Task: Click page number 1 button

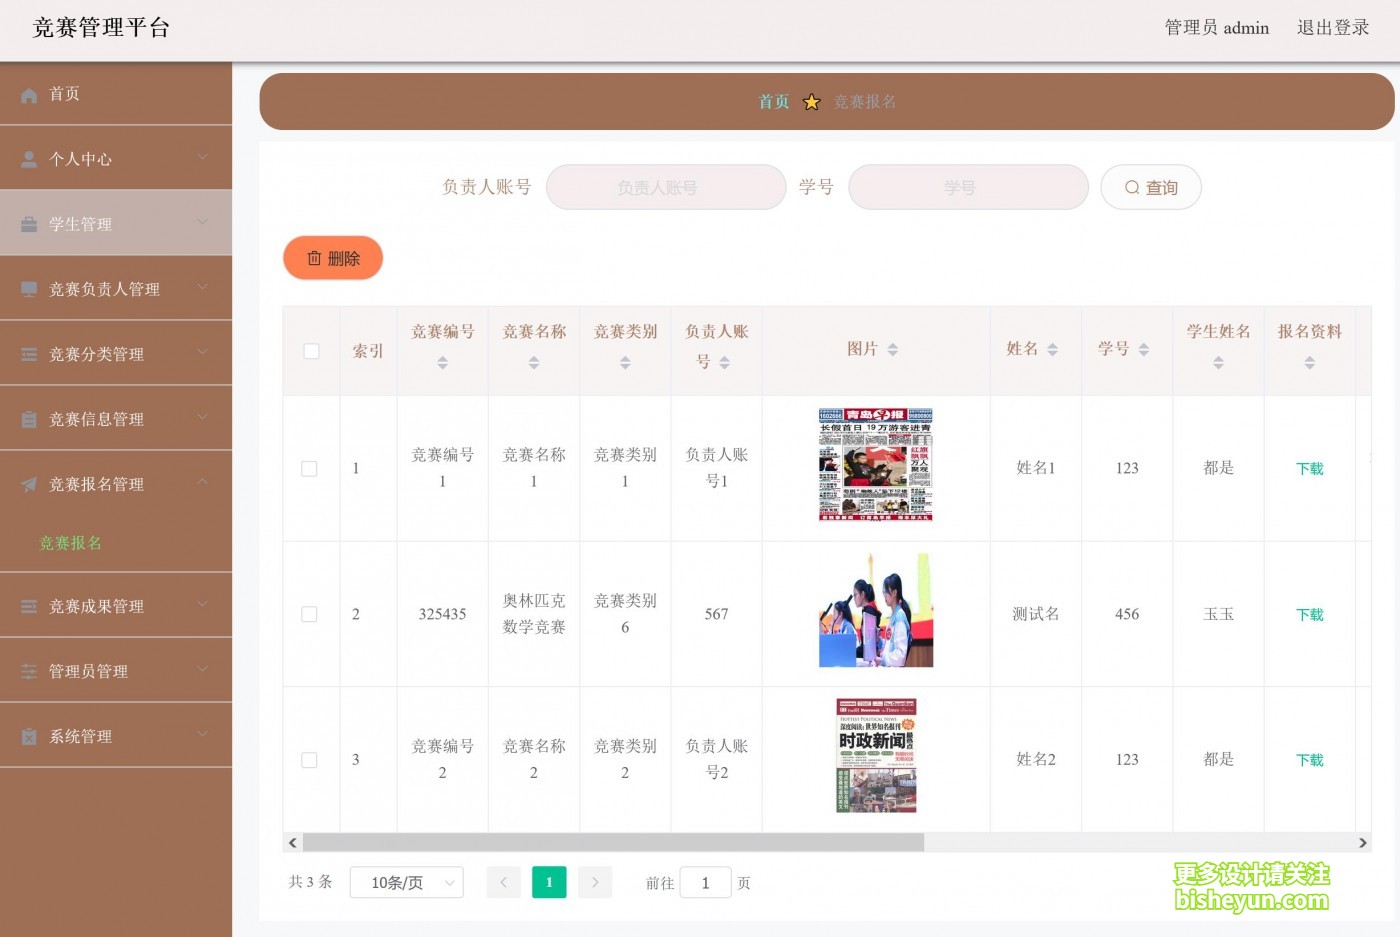Action: pos(549,882)
